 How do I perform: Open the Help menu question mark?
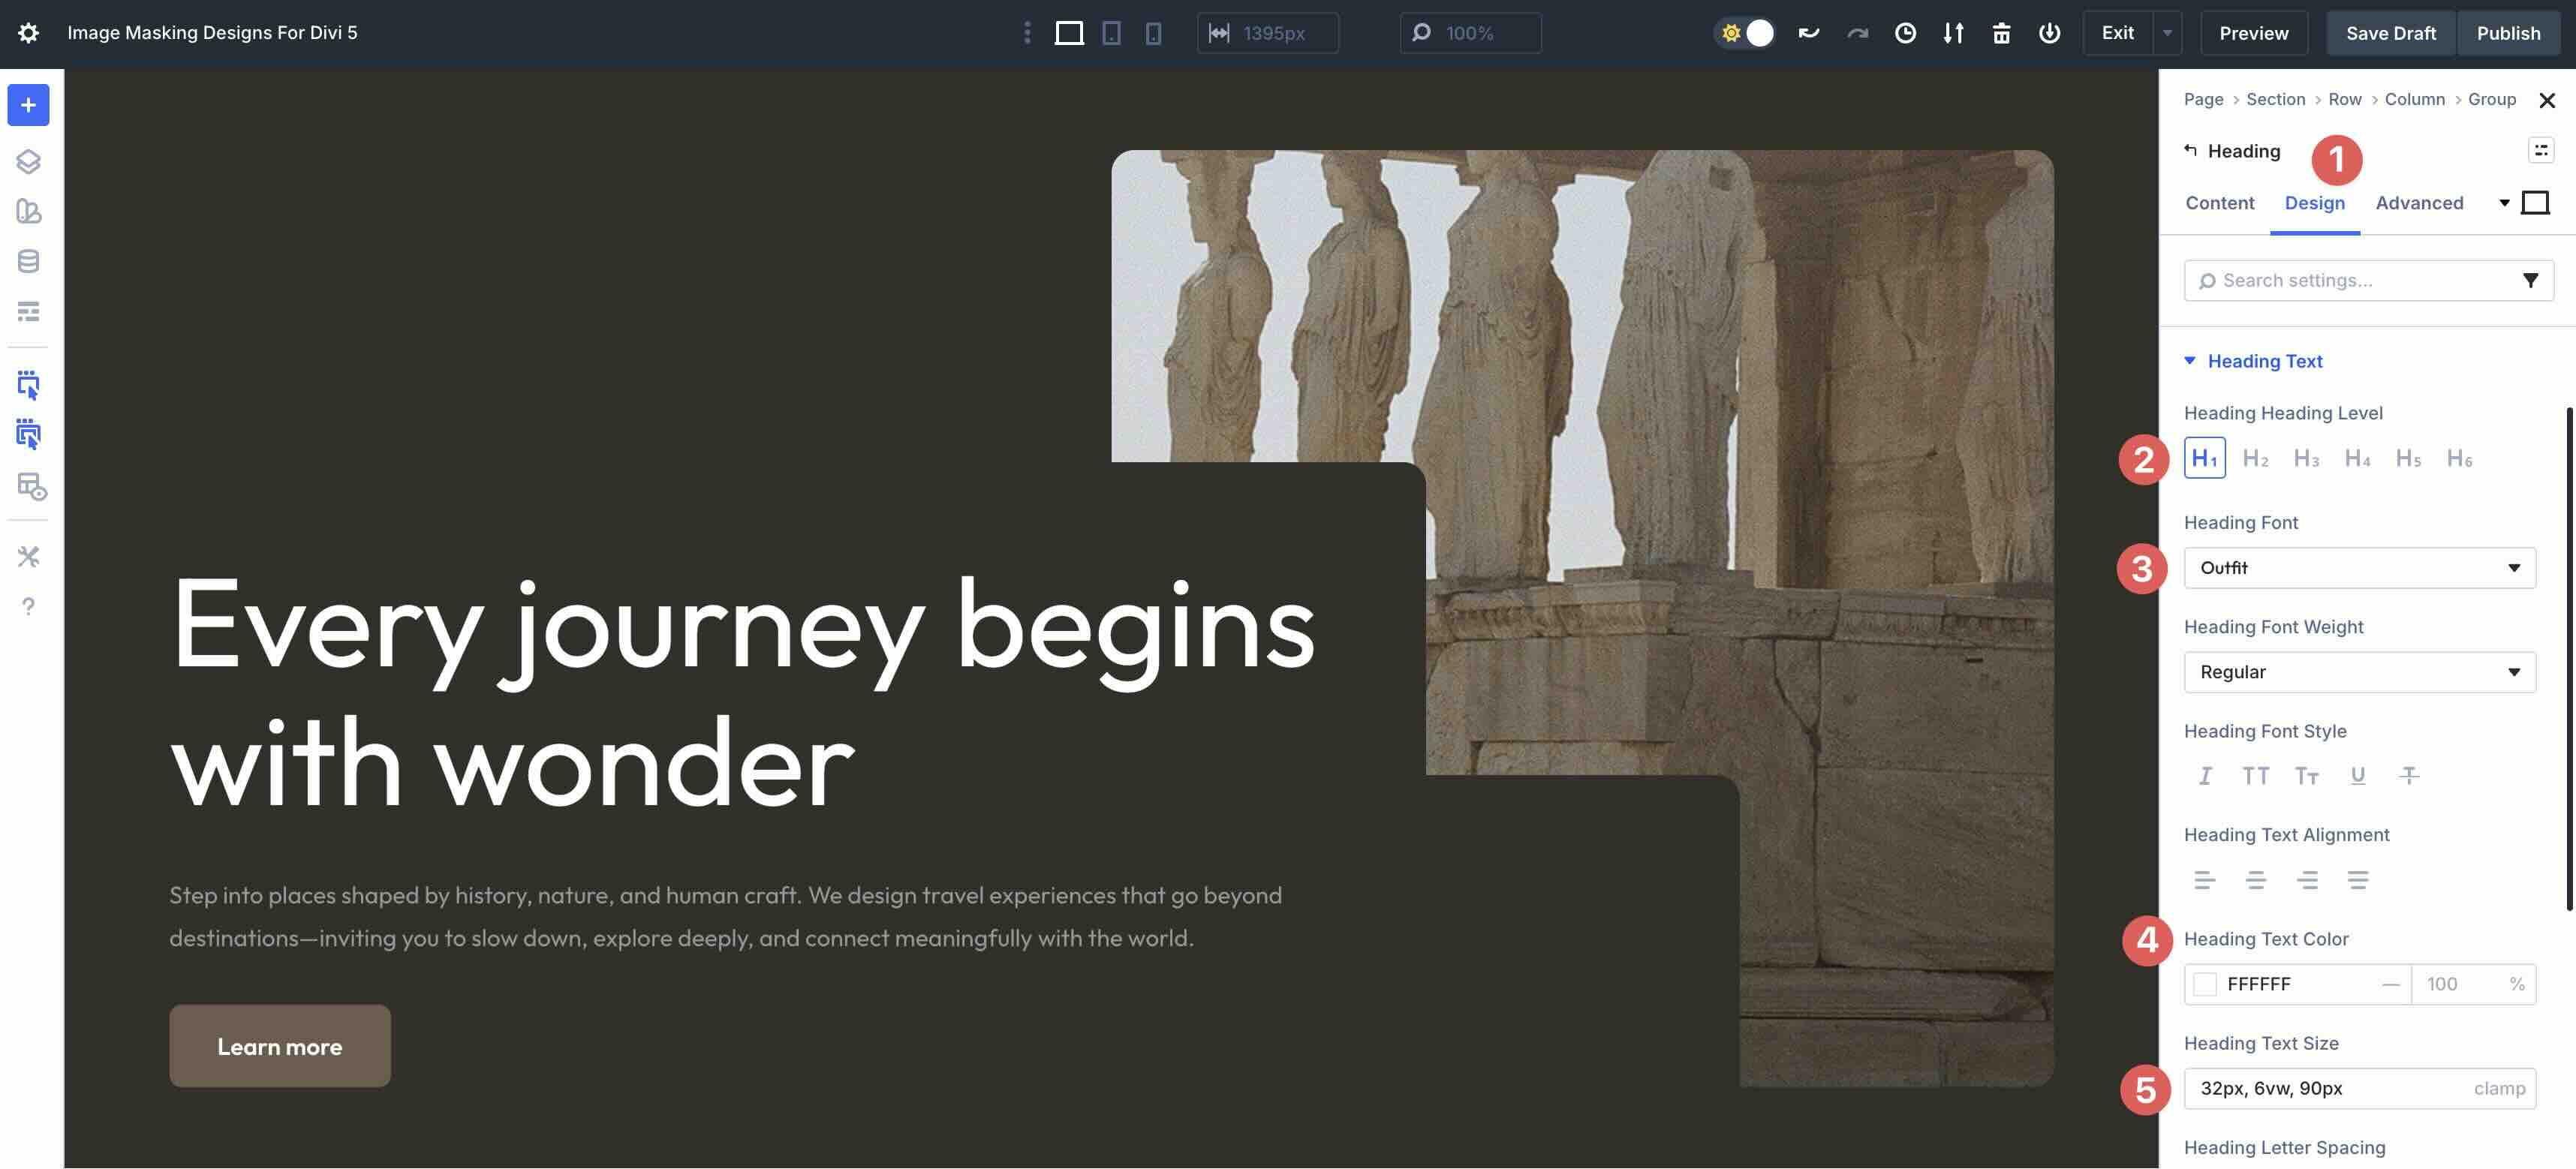coord(28,606)
